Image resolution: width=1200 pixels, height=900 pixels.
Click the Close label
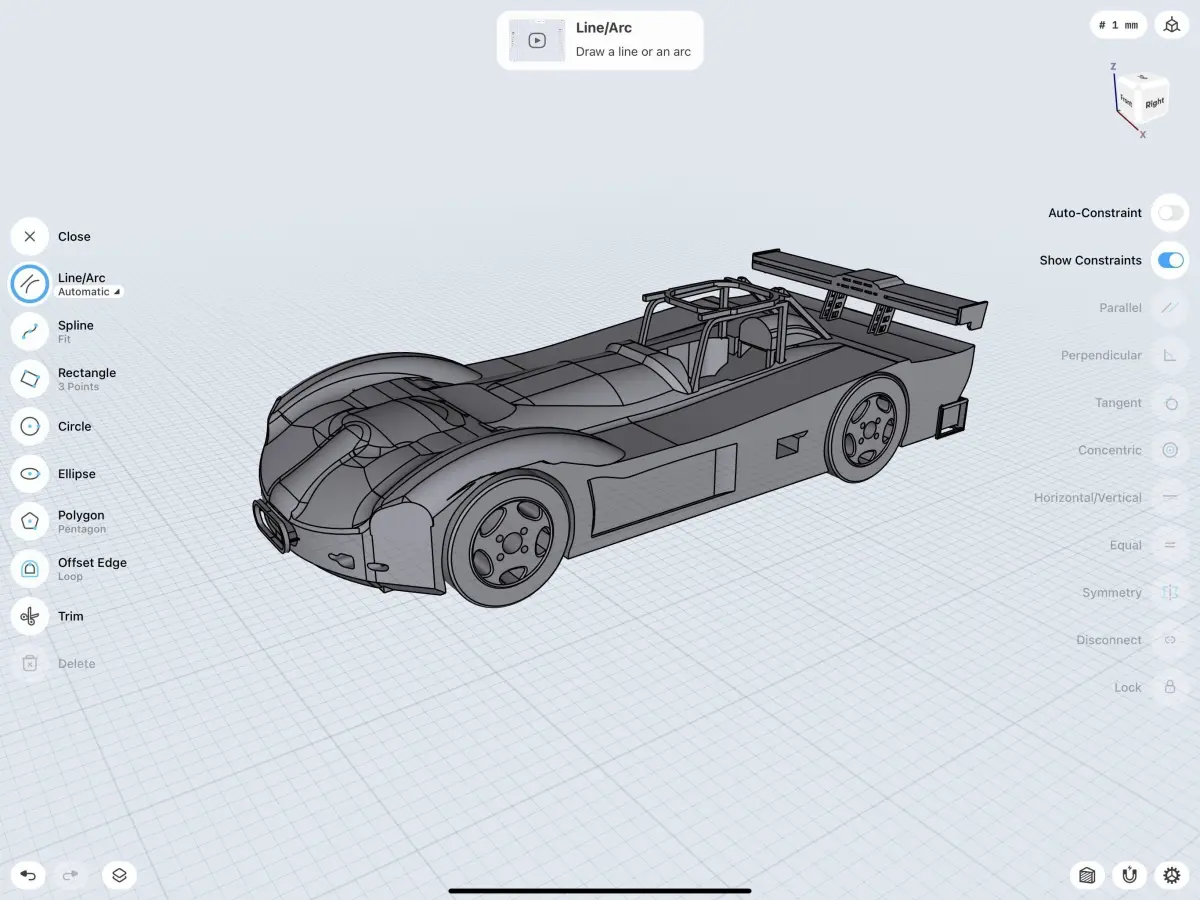click(x=74, y=237)
